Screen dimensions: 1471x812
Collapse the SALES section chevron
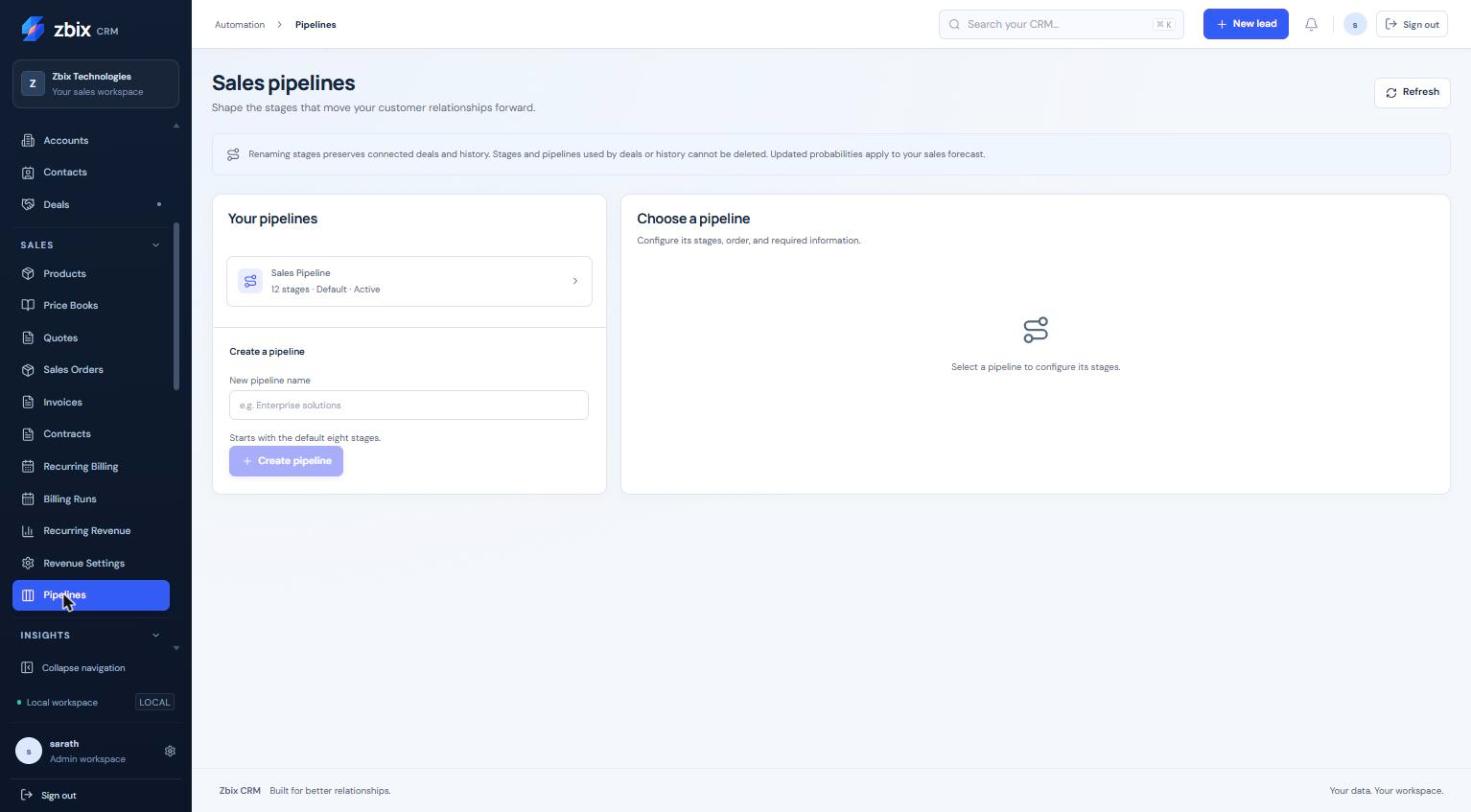click(155, 245)
